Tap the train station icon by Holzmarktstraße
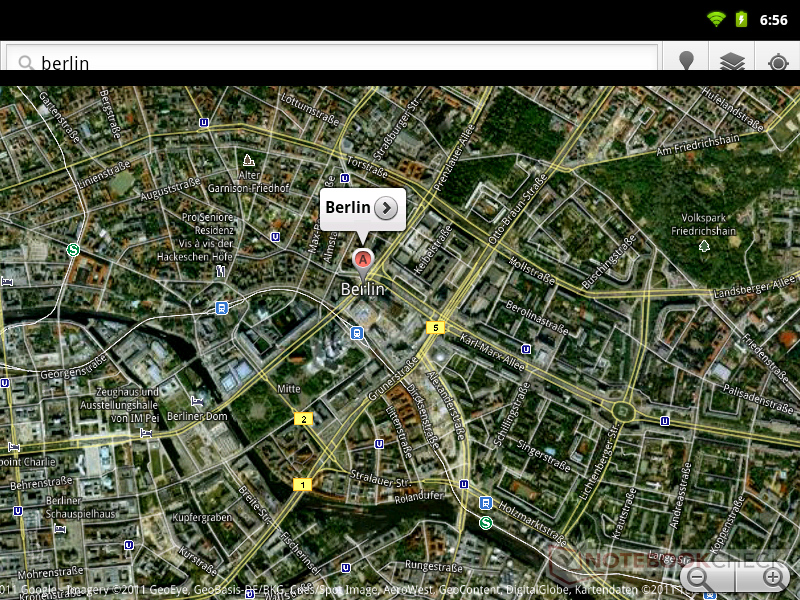Screen dimensions: 800x600 486,504
